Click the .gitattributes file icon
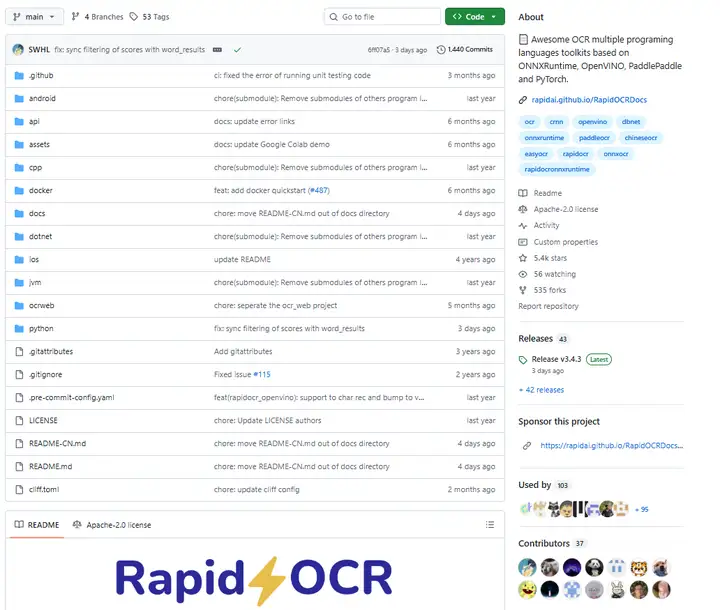 (x=19, y=351)
